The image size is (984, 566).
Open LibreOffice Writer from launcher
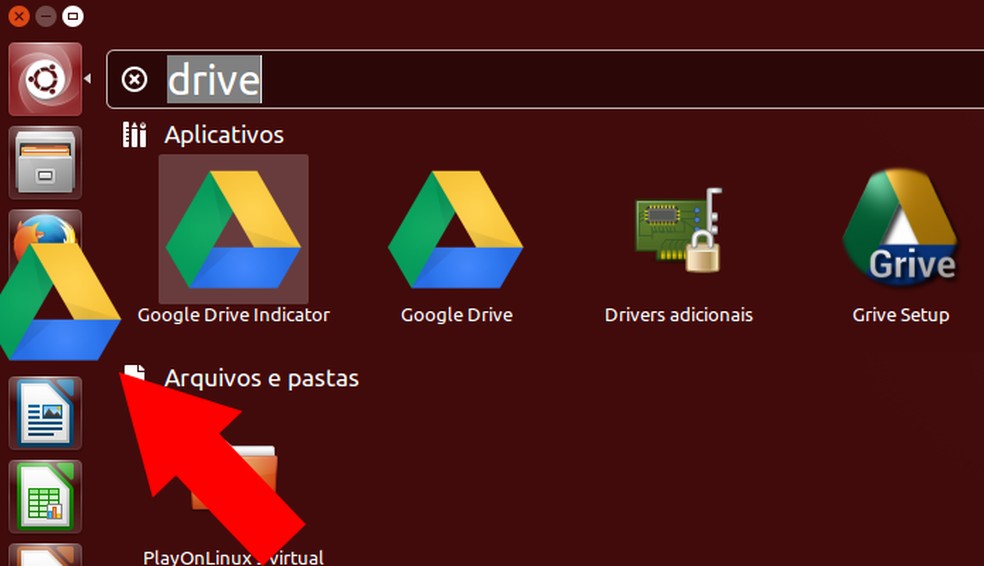pos(45,413)
